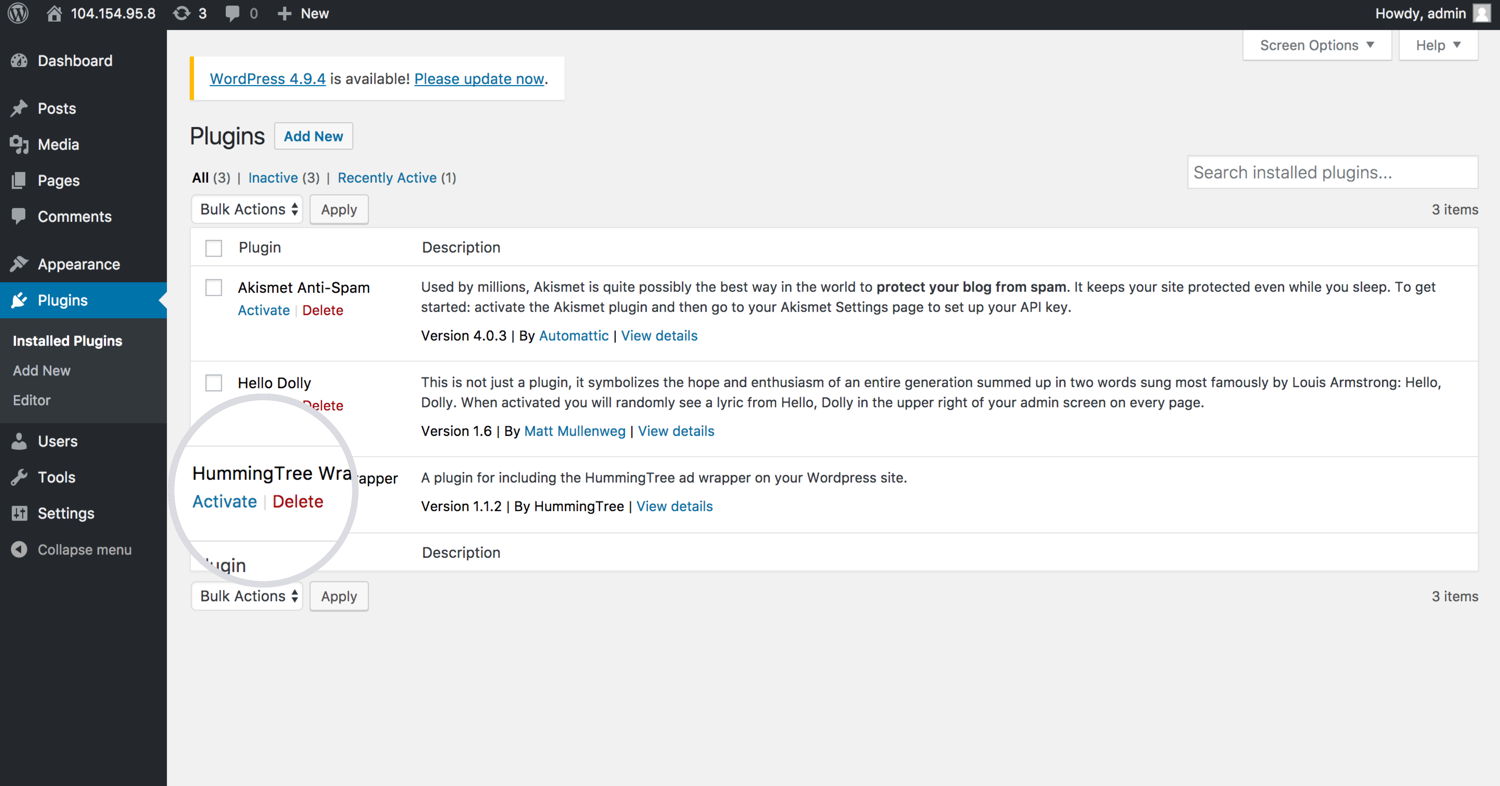Open the plugin Editor submenu item

point(32,400)
